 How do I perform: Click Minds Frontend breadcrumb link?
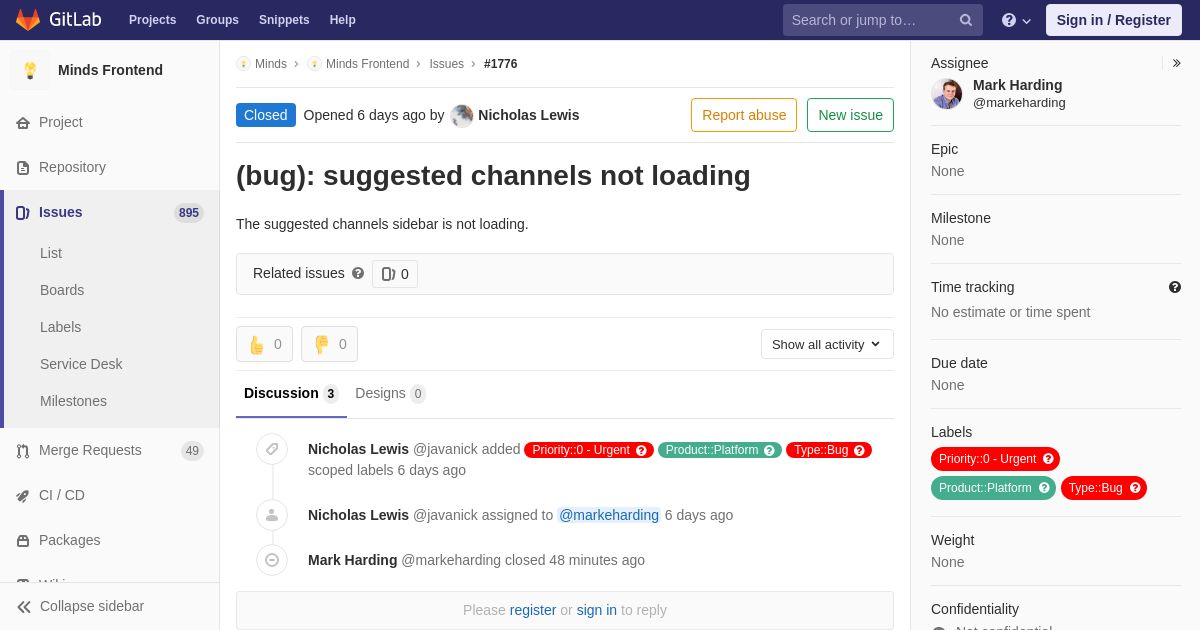[367, 64]
